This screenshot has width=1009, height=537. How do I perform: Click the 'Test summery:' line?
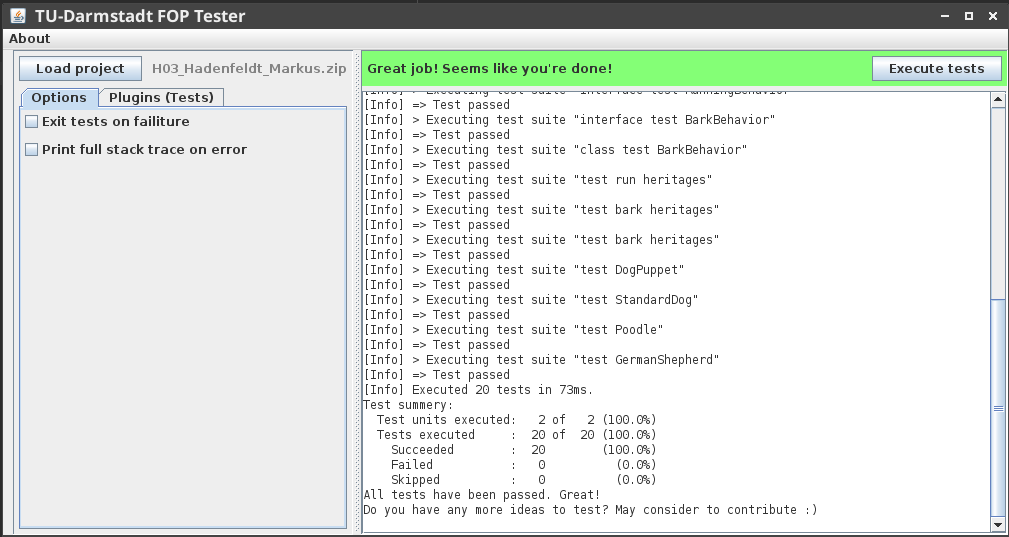click(409, 405)
